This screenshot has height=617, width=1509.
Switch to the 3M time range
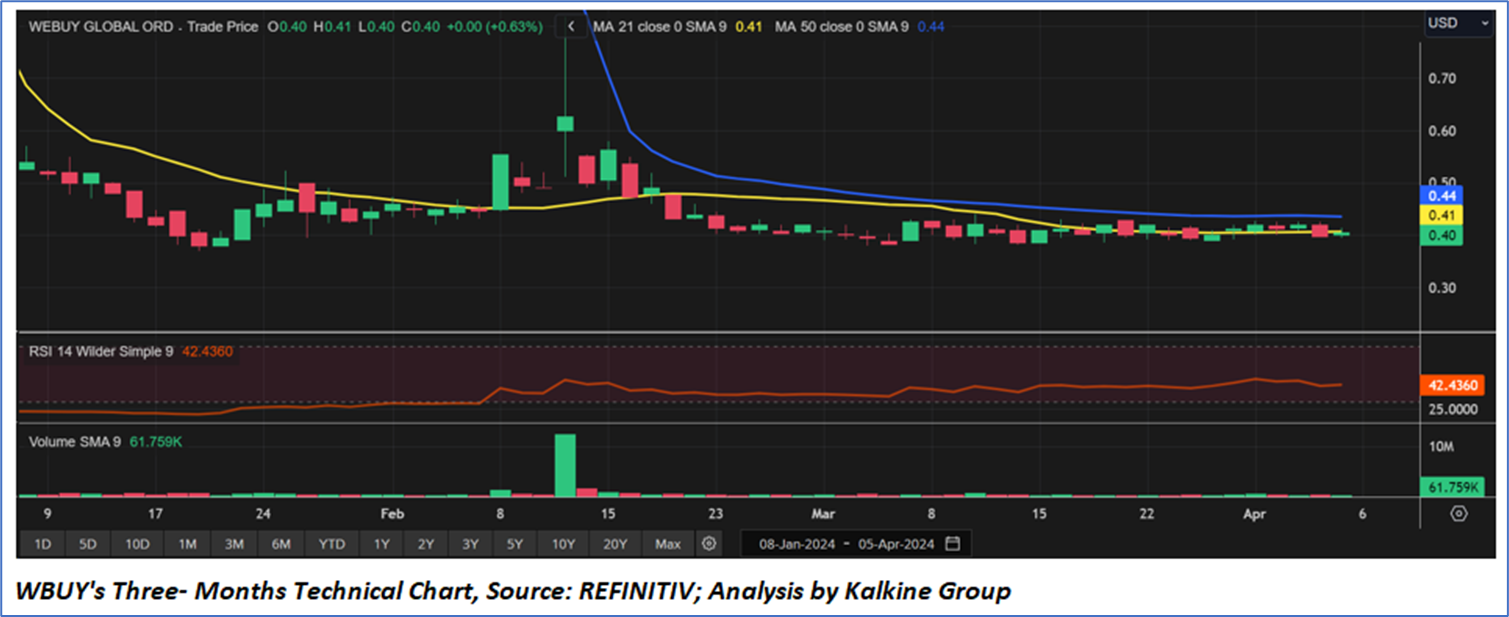point(234,544)
